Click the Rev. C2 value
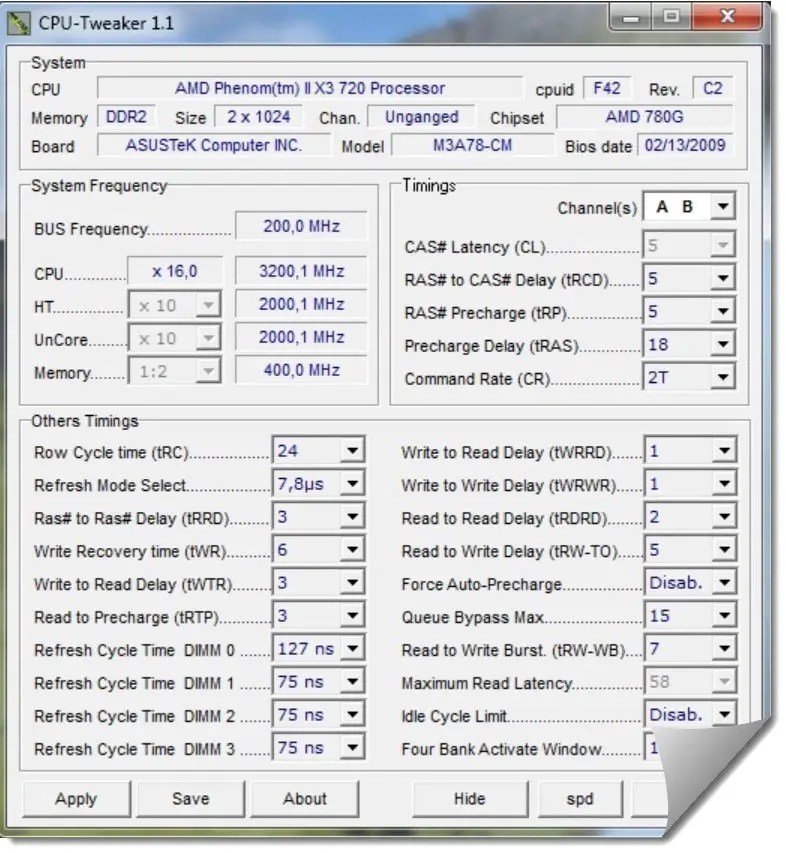The height and width of the screenshot is (853, 786). (713, 88)
